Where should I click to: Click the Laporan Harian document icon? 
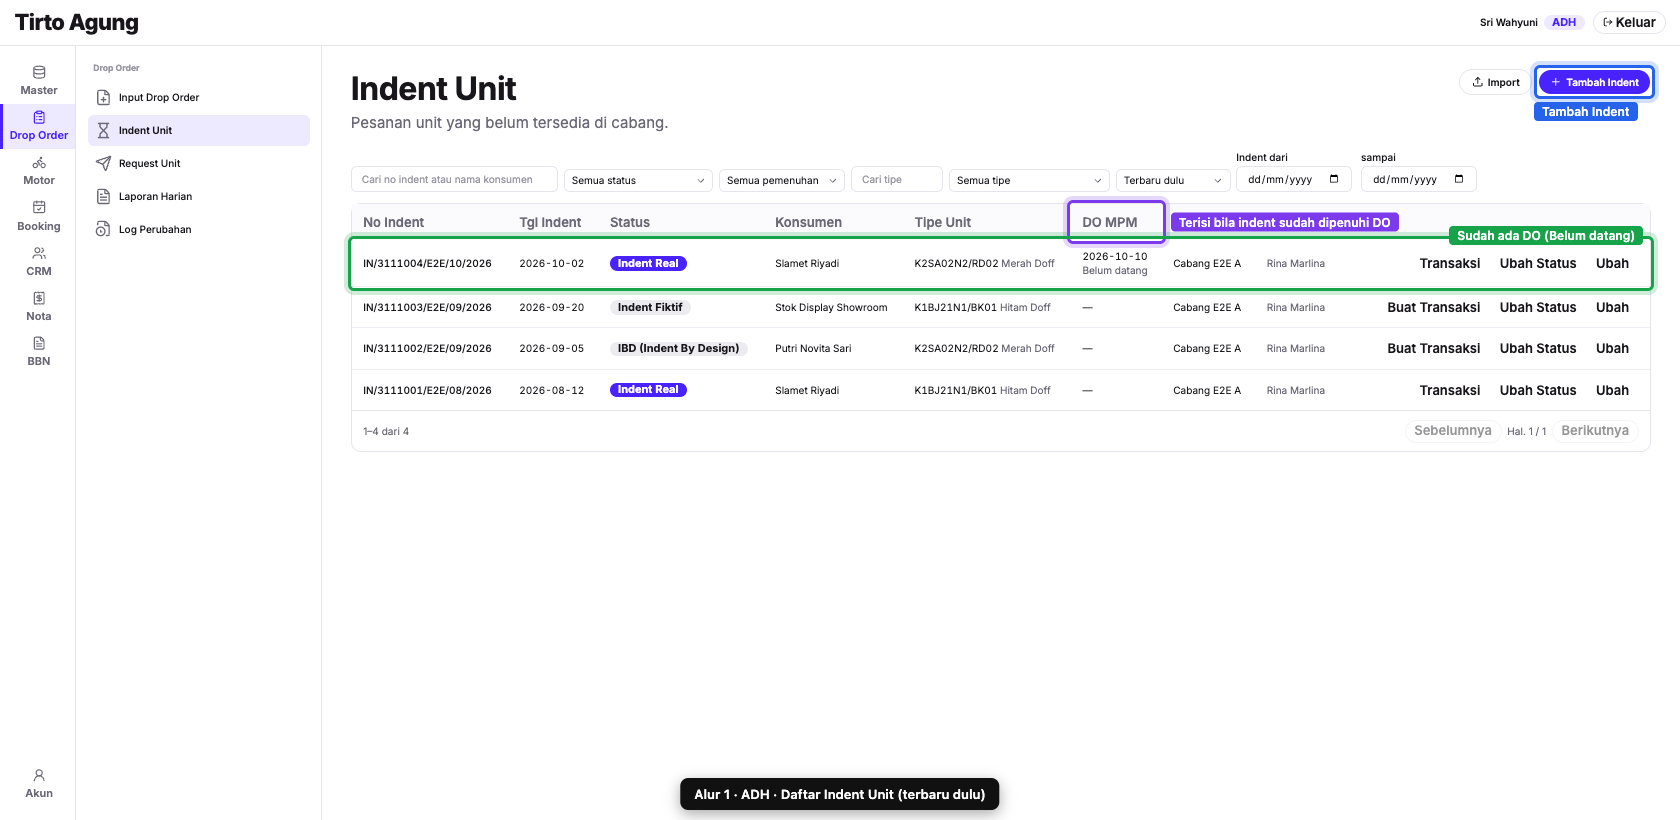pyautogui.click(x=103, y=196)
